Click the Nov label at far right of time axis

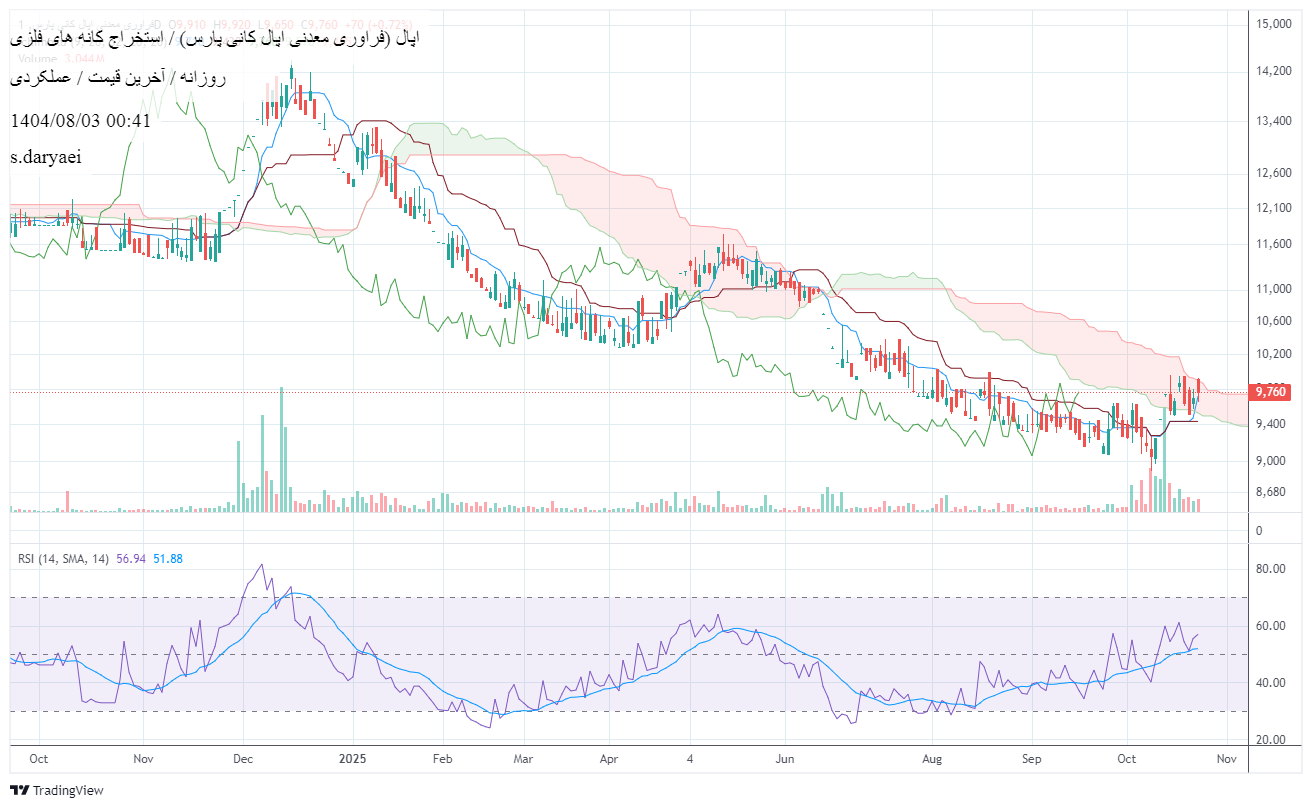[x=1227, y=759]
